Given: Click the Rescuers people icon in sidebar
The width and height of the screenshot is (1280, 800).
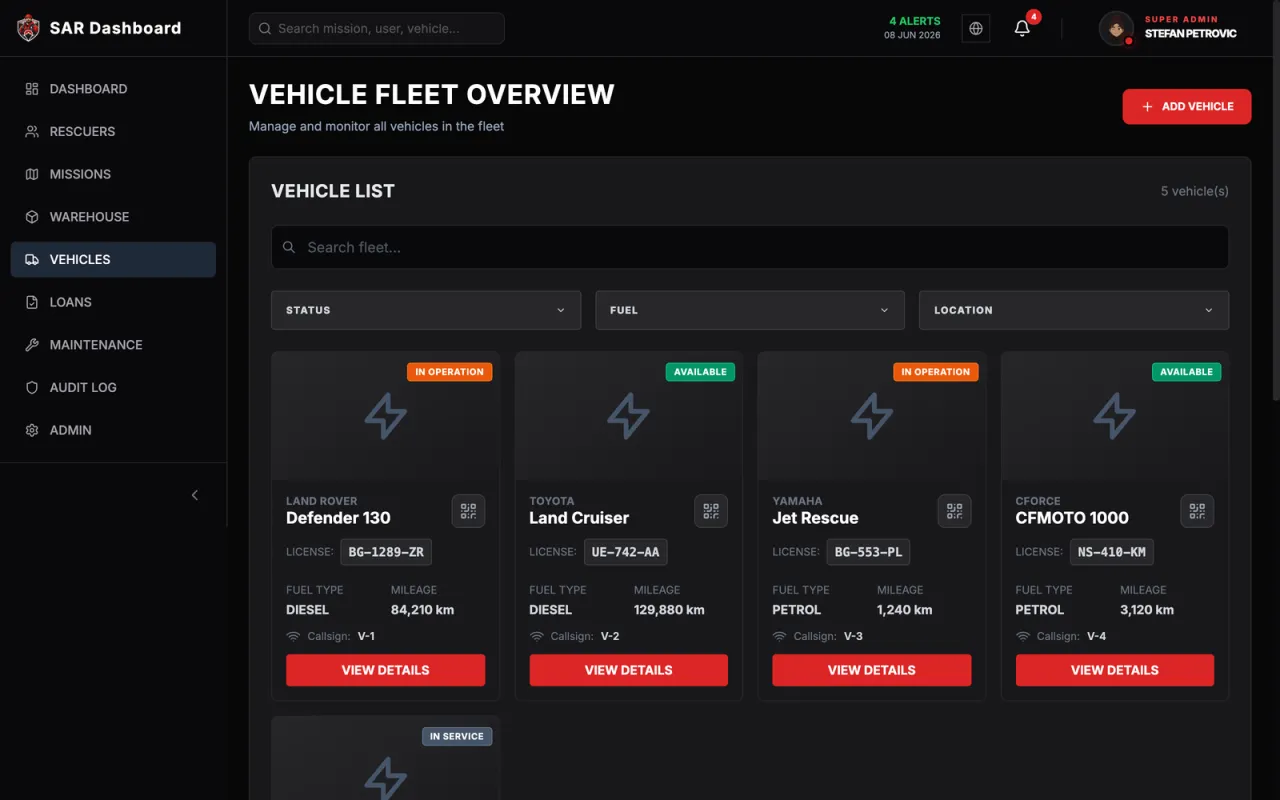Looking at the screenshot, I should coord(32,132).
